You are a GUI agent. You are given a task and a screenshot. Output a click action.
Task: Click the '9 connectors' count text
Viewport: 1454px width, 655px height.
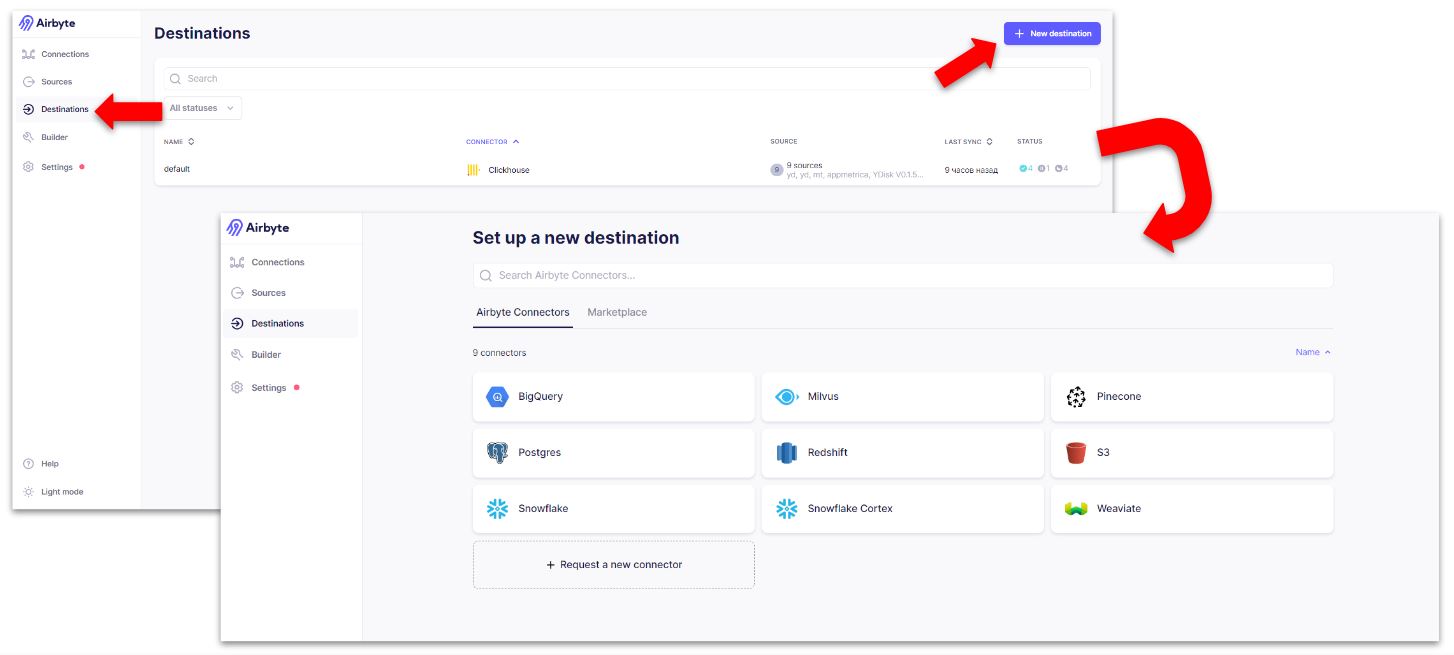(x=500, y=353)
